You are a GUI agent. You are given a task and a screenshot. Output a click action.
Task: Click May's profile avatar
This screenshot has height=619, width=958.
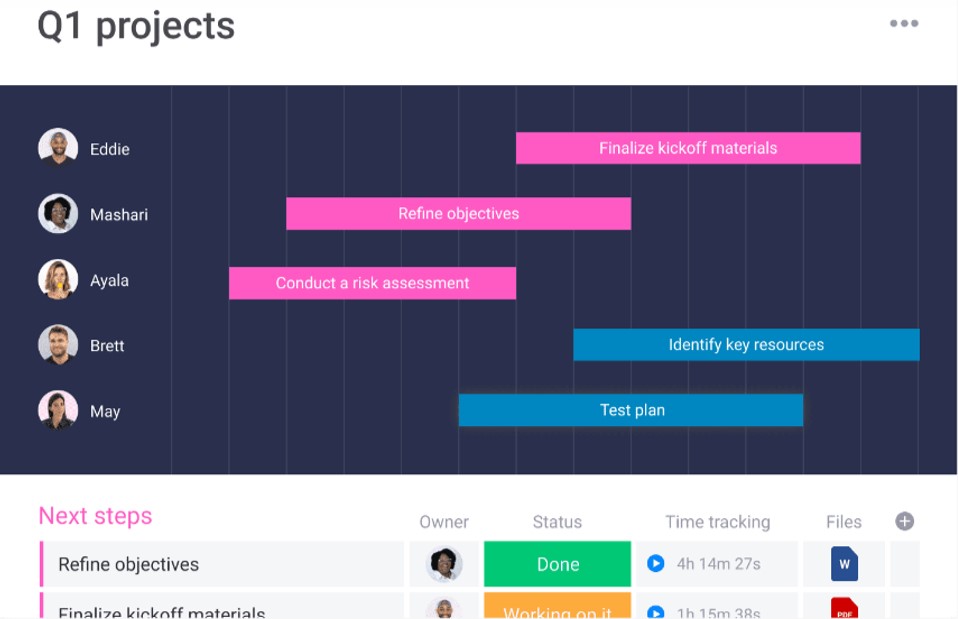(x=58, y=410)
